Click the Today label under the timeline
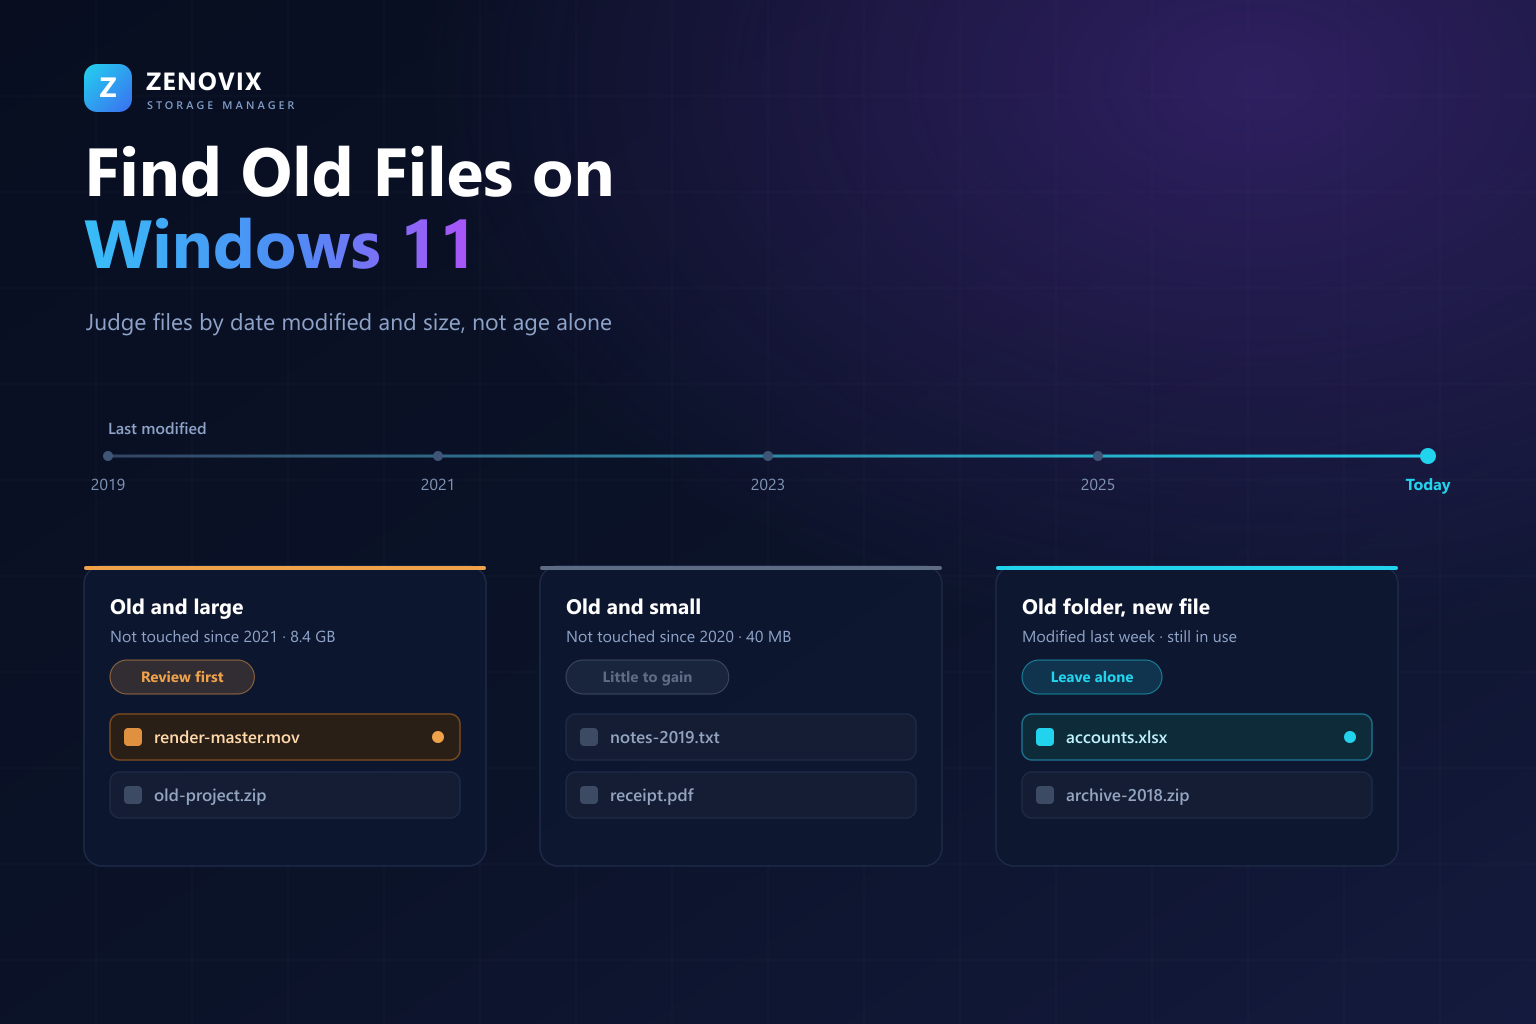The height and width of the screenshot is (1024, 1536). click(1428, 485)
